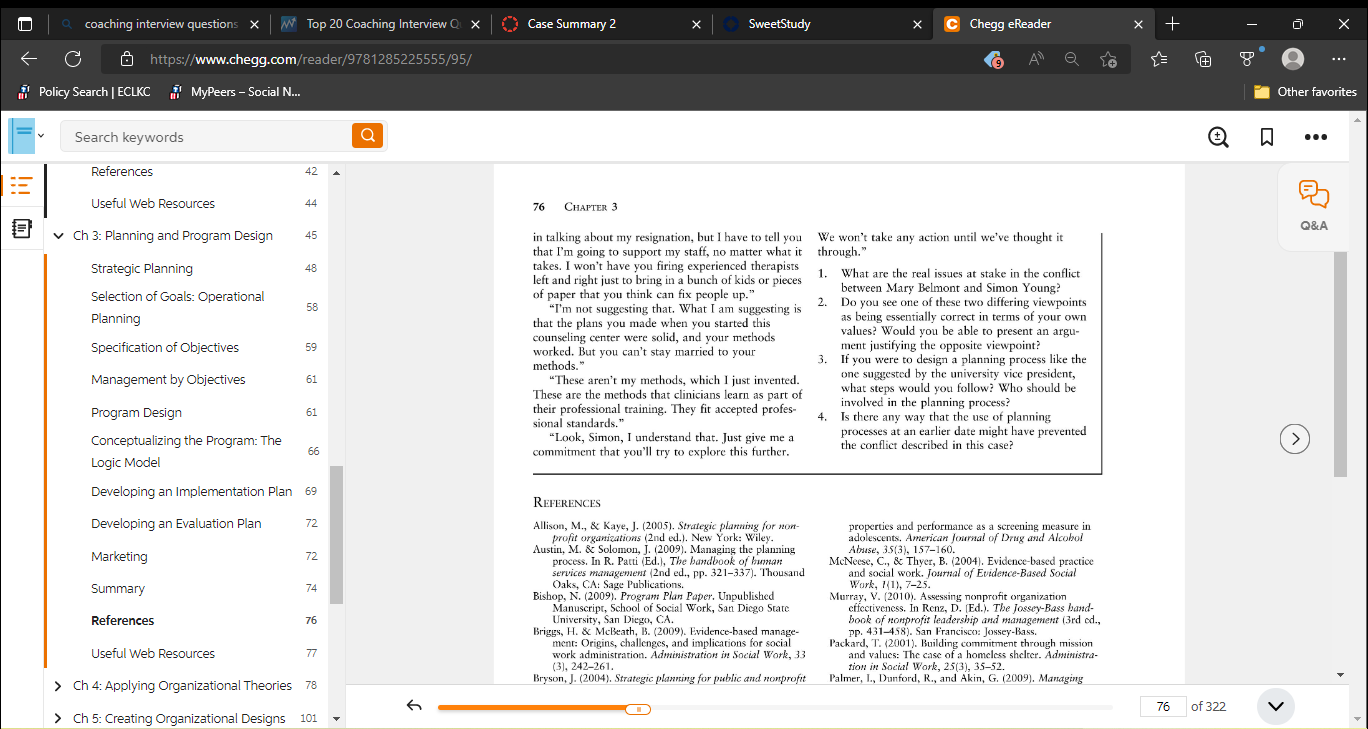Expand Ch 5: Creating Organizational Designs

click(59, 718)
